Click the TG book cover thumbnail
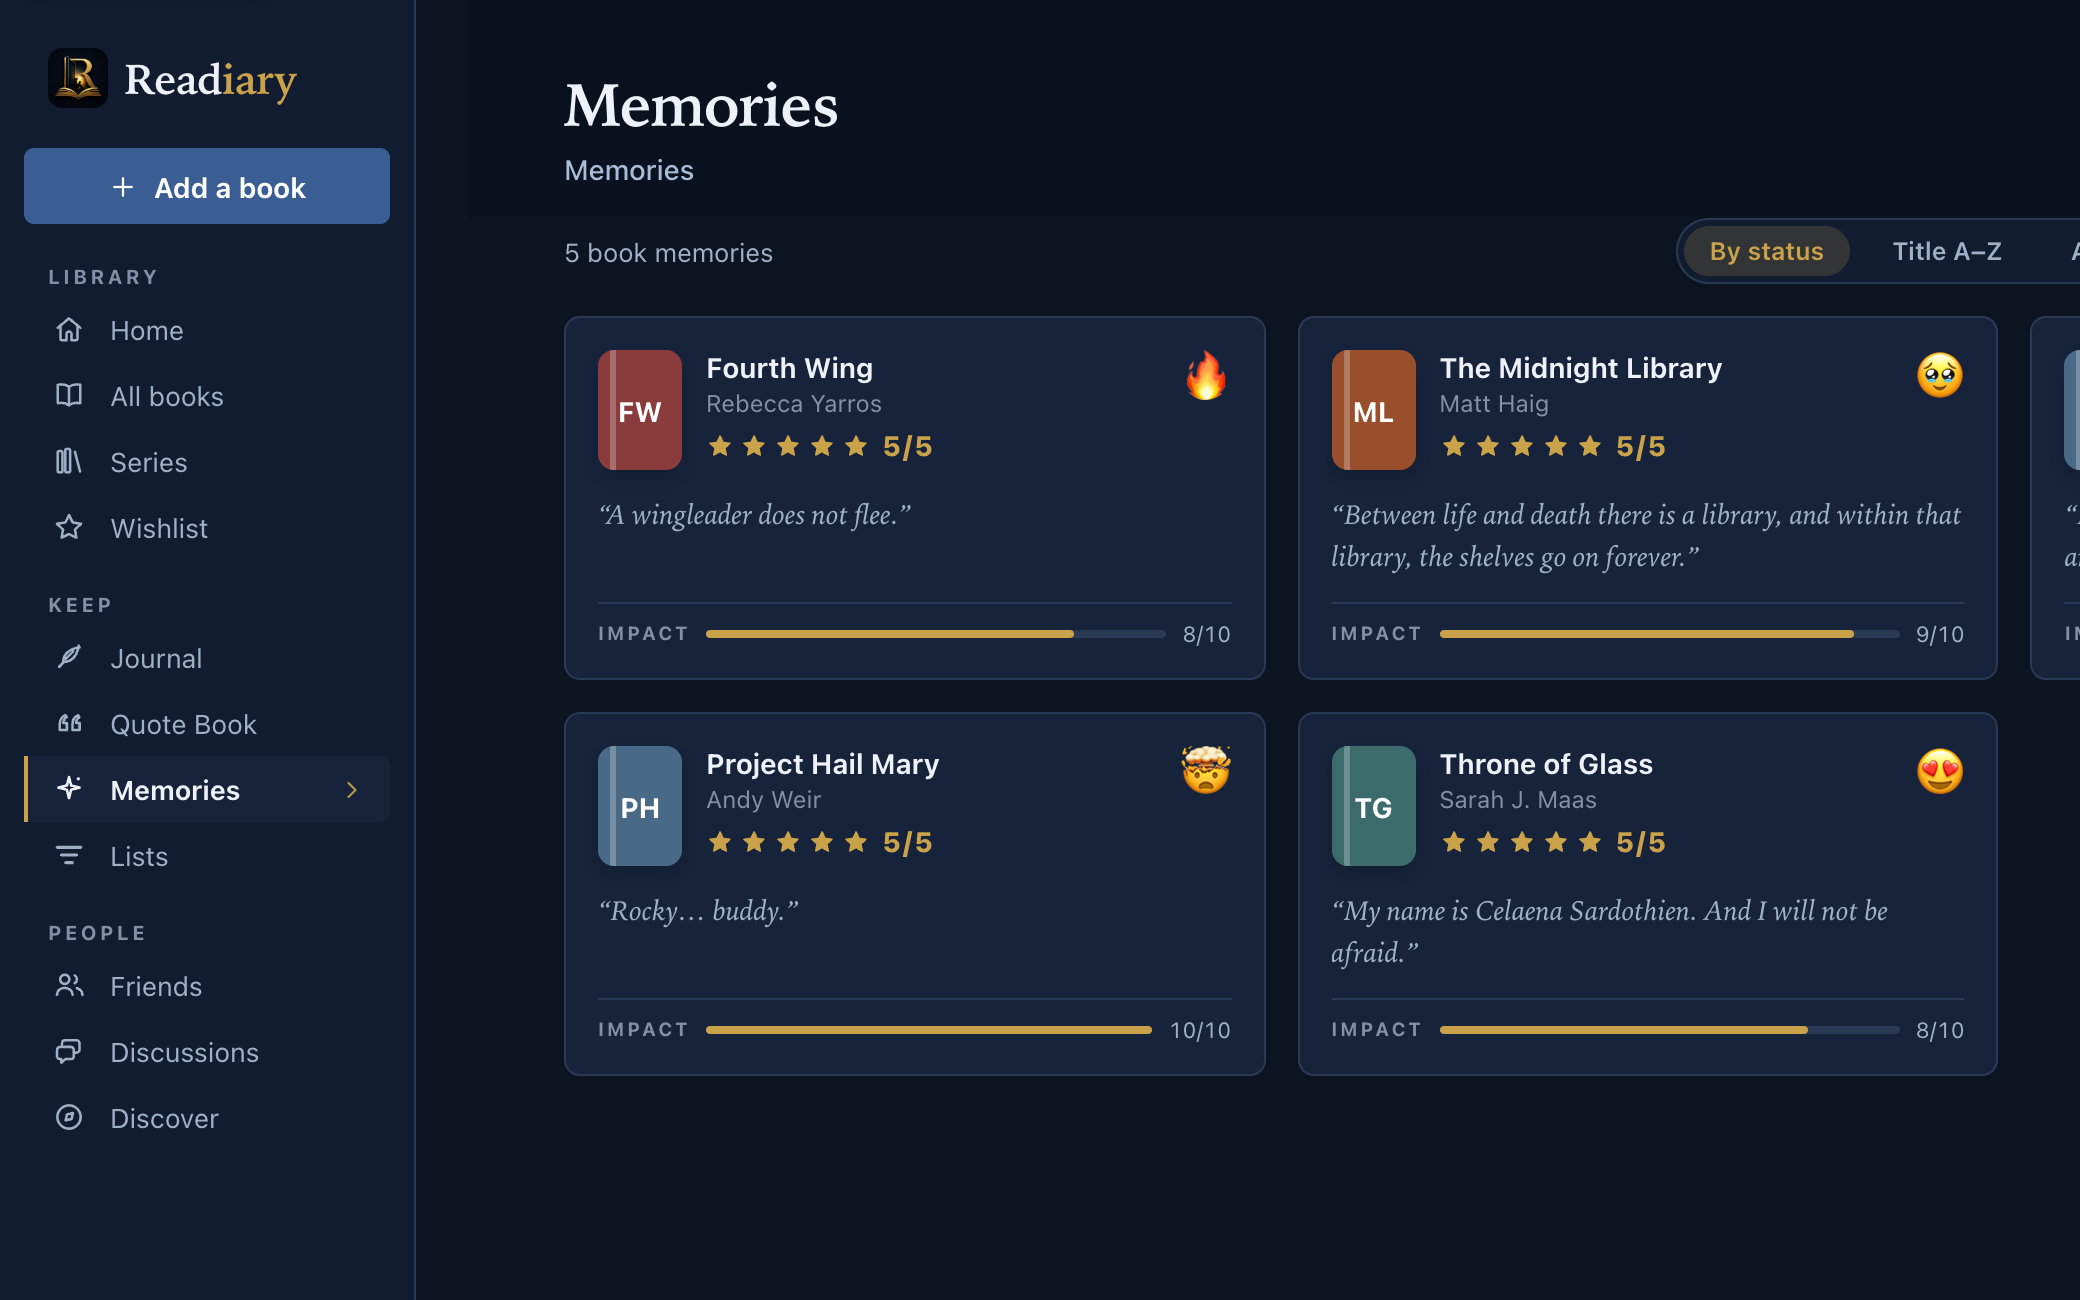Screen dimensions: 2080x1300 (1373, 806)
